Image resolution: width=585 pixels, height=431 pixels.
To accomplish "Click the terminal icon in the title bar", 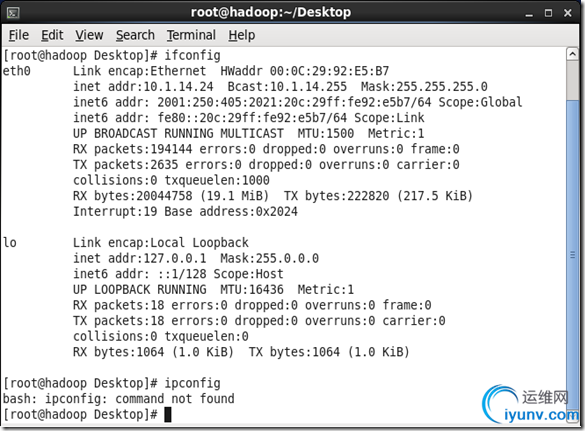I will (13, 13).
